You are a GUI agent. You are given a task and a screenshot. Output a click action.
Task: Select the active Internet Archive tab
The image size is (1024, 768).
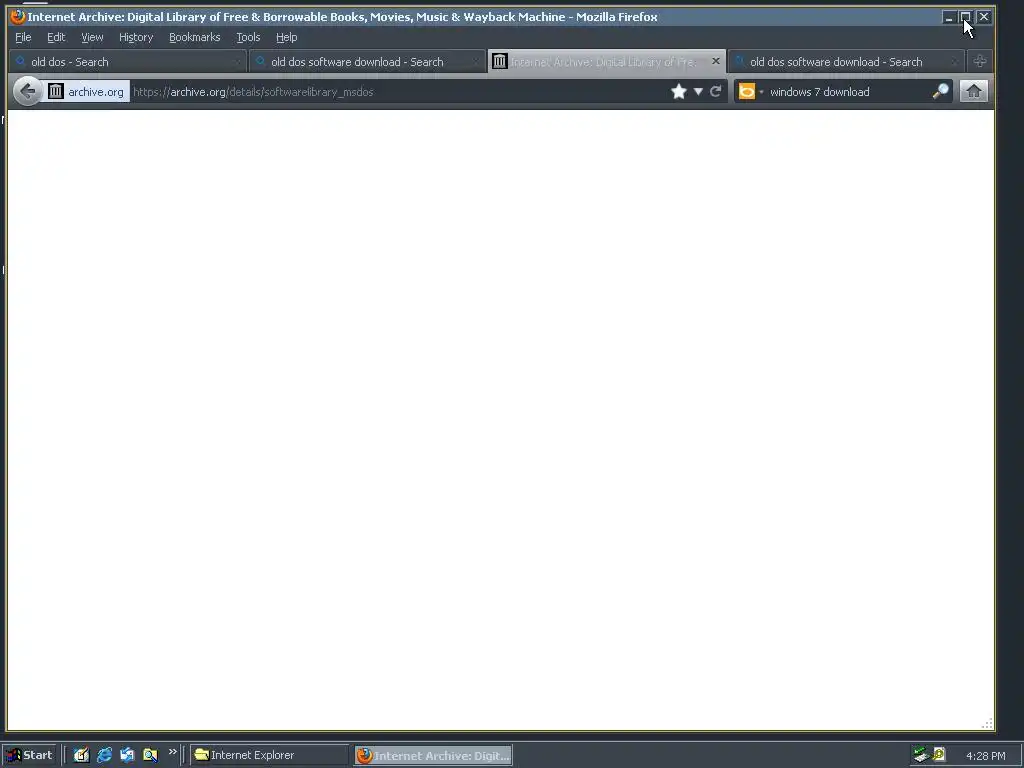(607, 62)
